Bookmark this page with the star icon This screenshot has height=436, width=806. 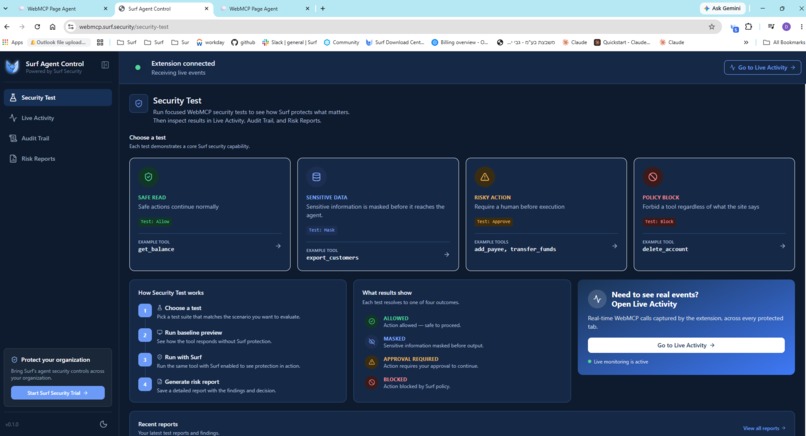click(x=711, y=27)
